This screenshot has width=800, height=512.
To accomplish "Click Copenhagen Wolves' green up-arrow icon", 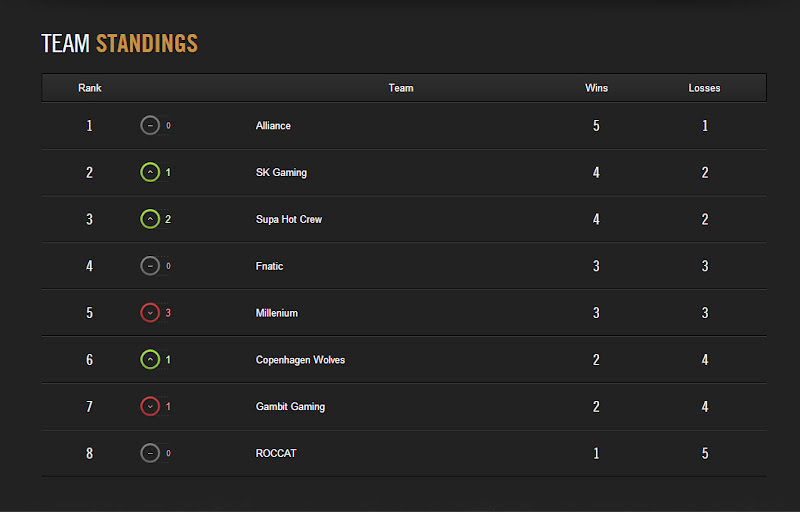I will tap(150, 360).
